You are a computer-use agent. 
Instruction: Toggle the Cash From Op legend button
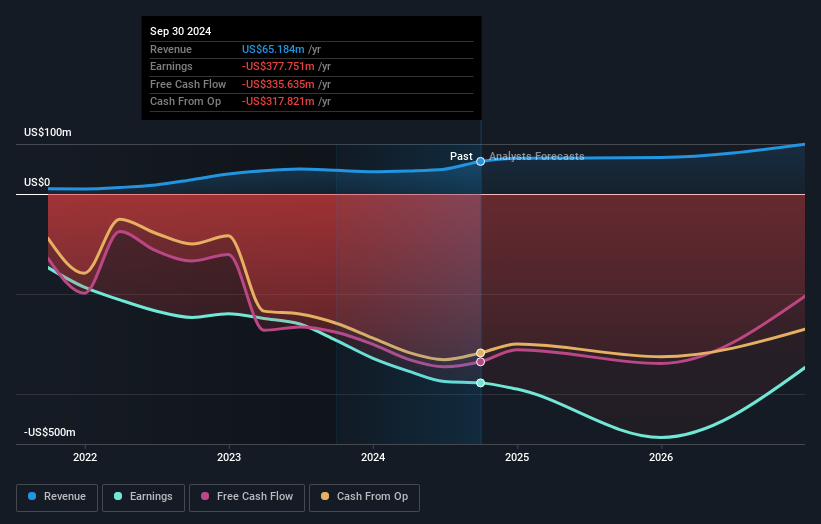click(364, 497)
